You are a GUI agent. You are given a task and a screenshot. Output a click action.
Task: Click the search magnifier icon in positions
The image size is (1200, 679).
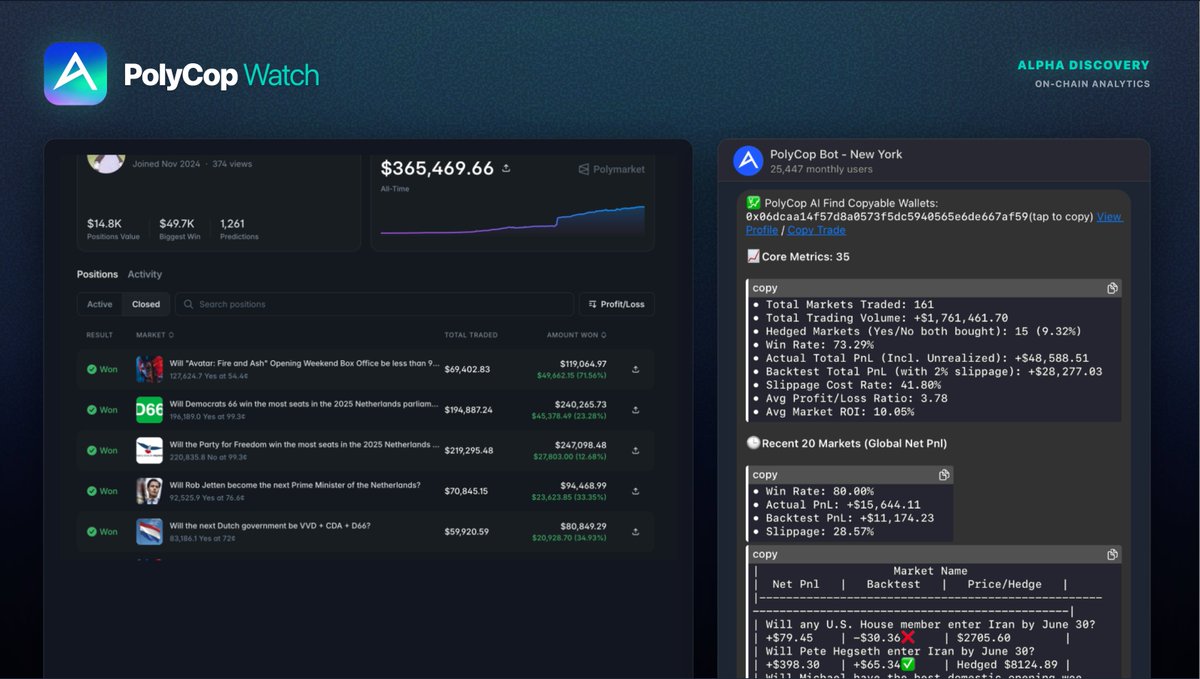tap(188, 304)
